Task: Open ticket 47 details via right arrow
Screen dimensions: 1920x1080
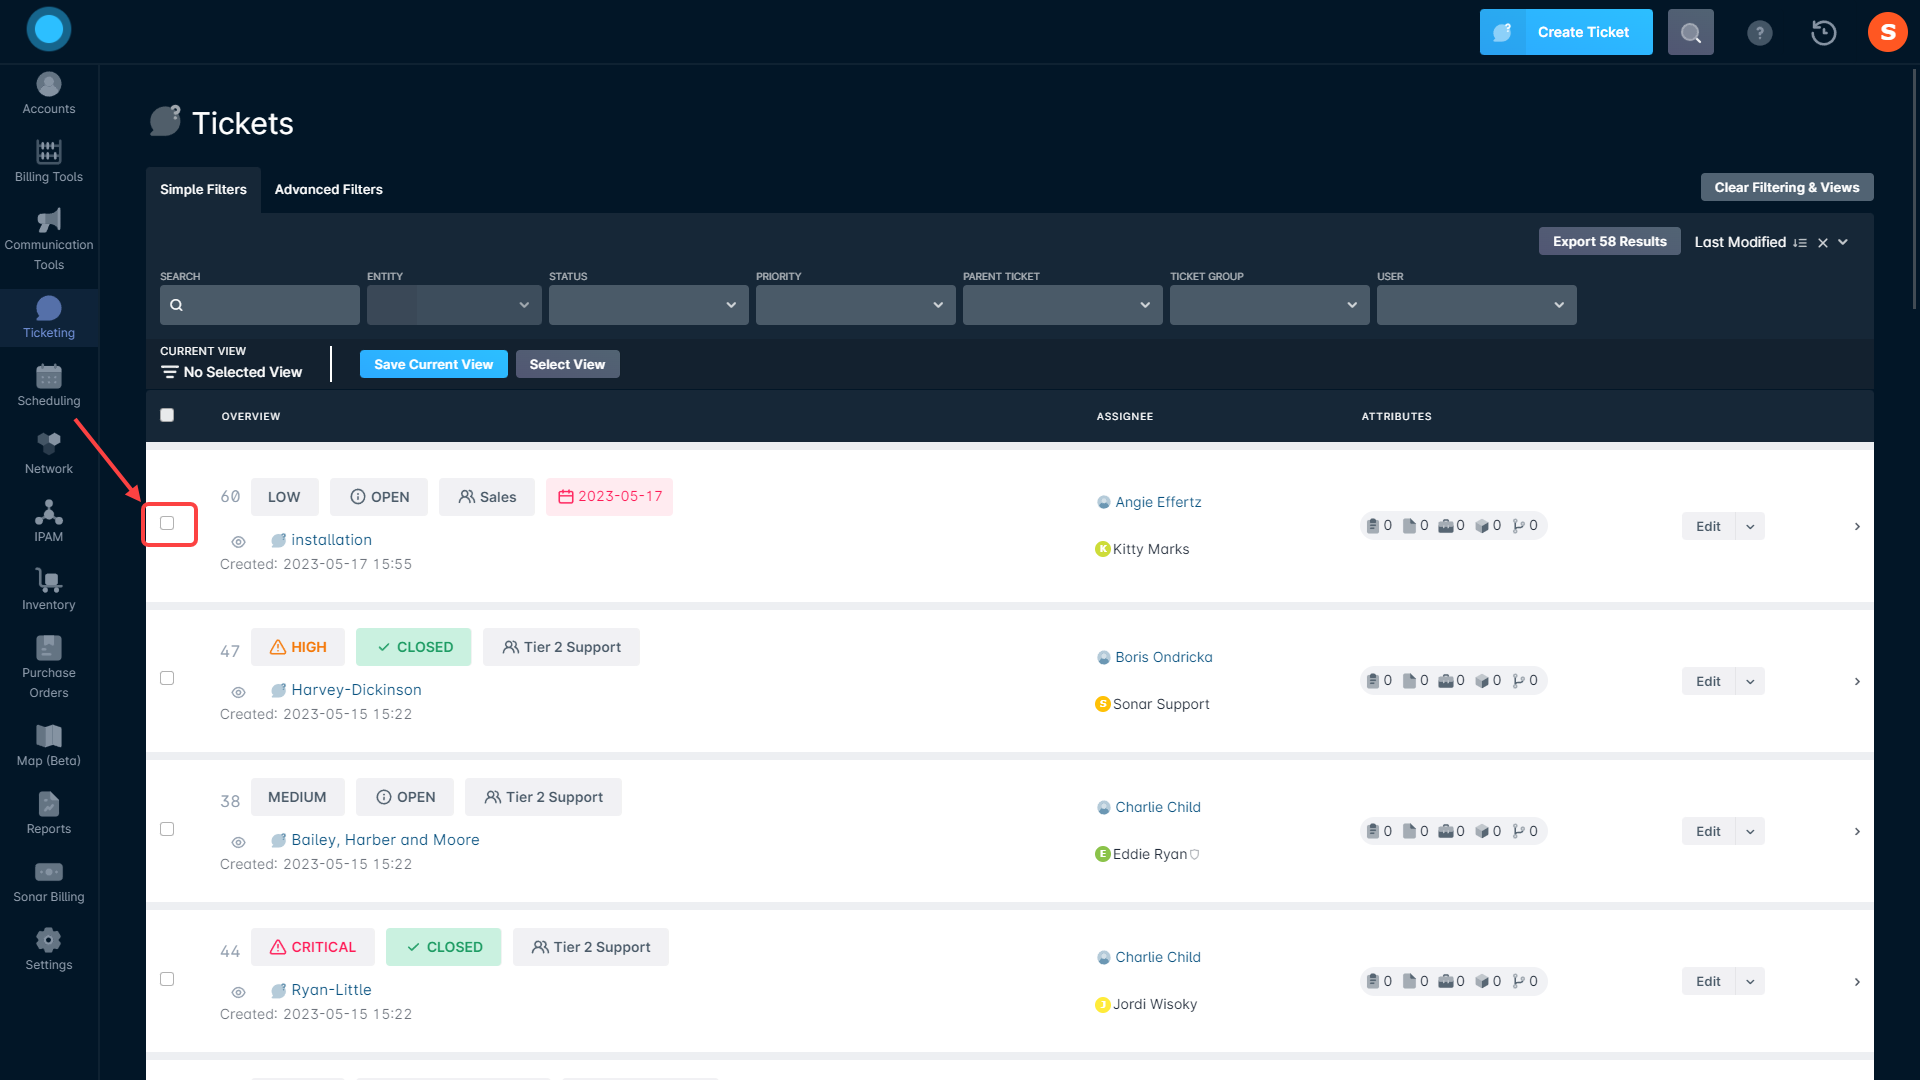Action: click(x=1857, y=681)
